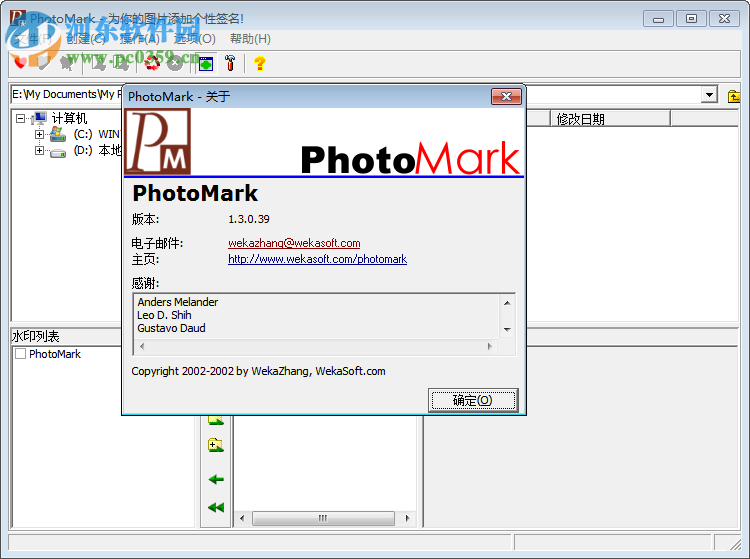Click the red heart toolbar icon
Screen dimensions: 750x559
tap(20, 63)
